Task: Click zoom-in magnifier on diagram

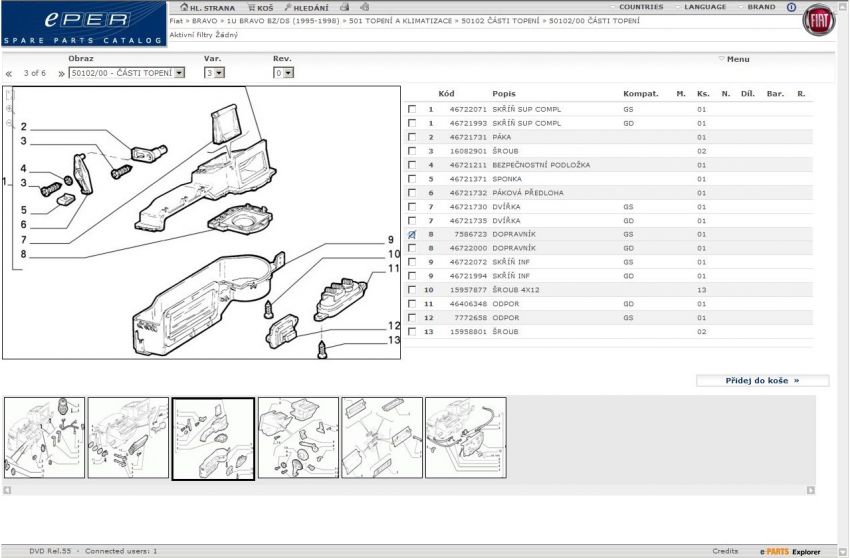Action: click(x=9, y=107)
